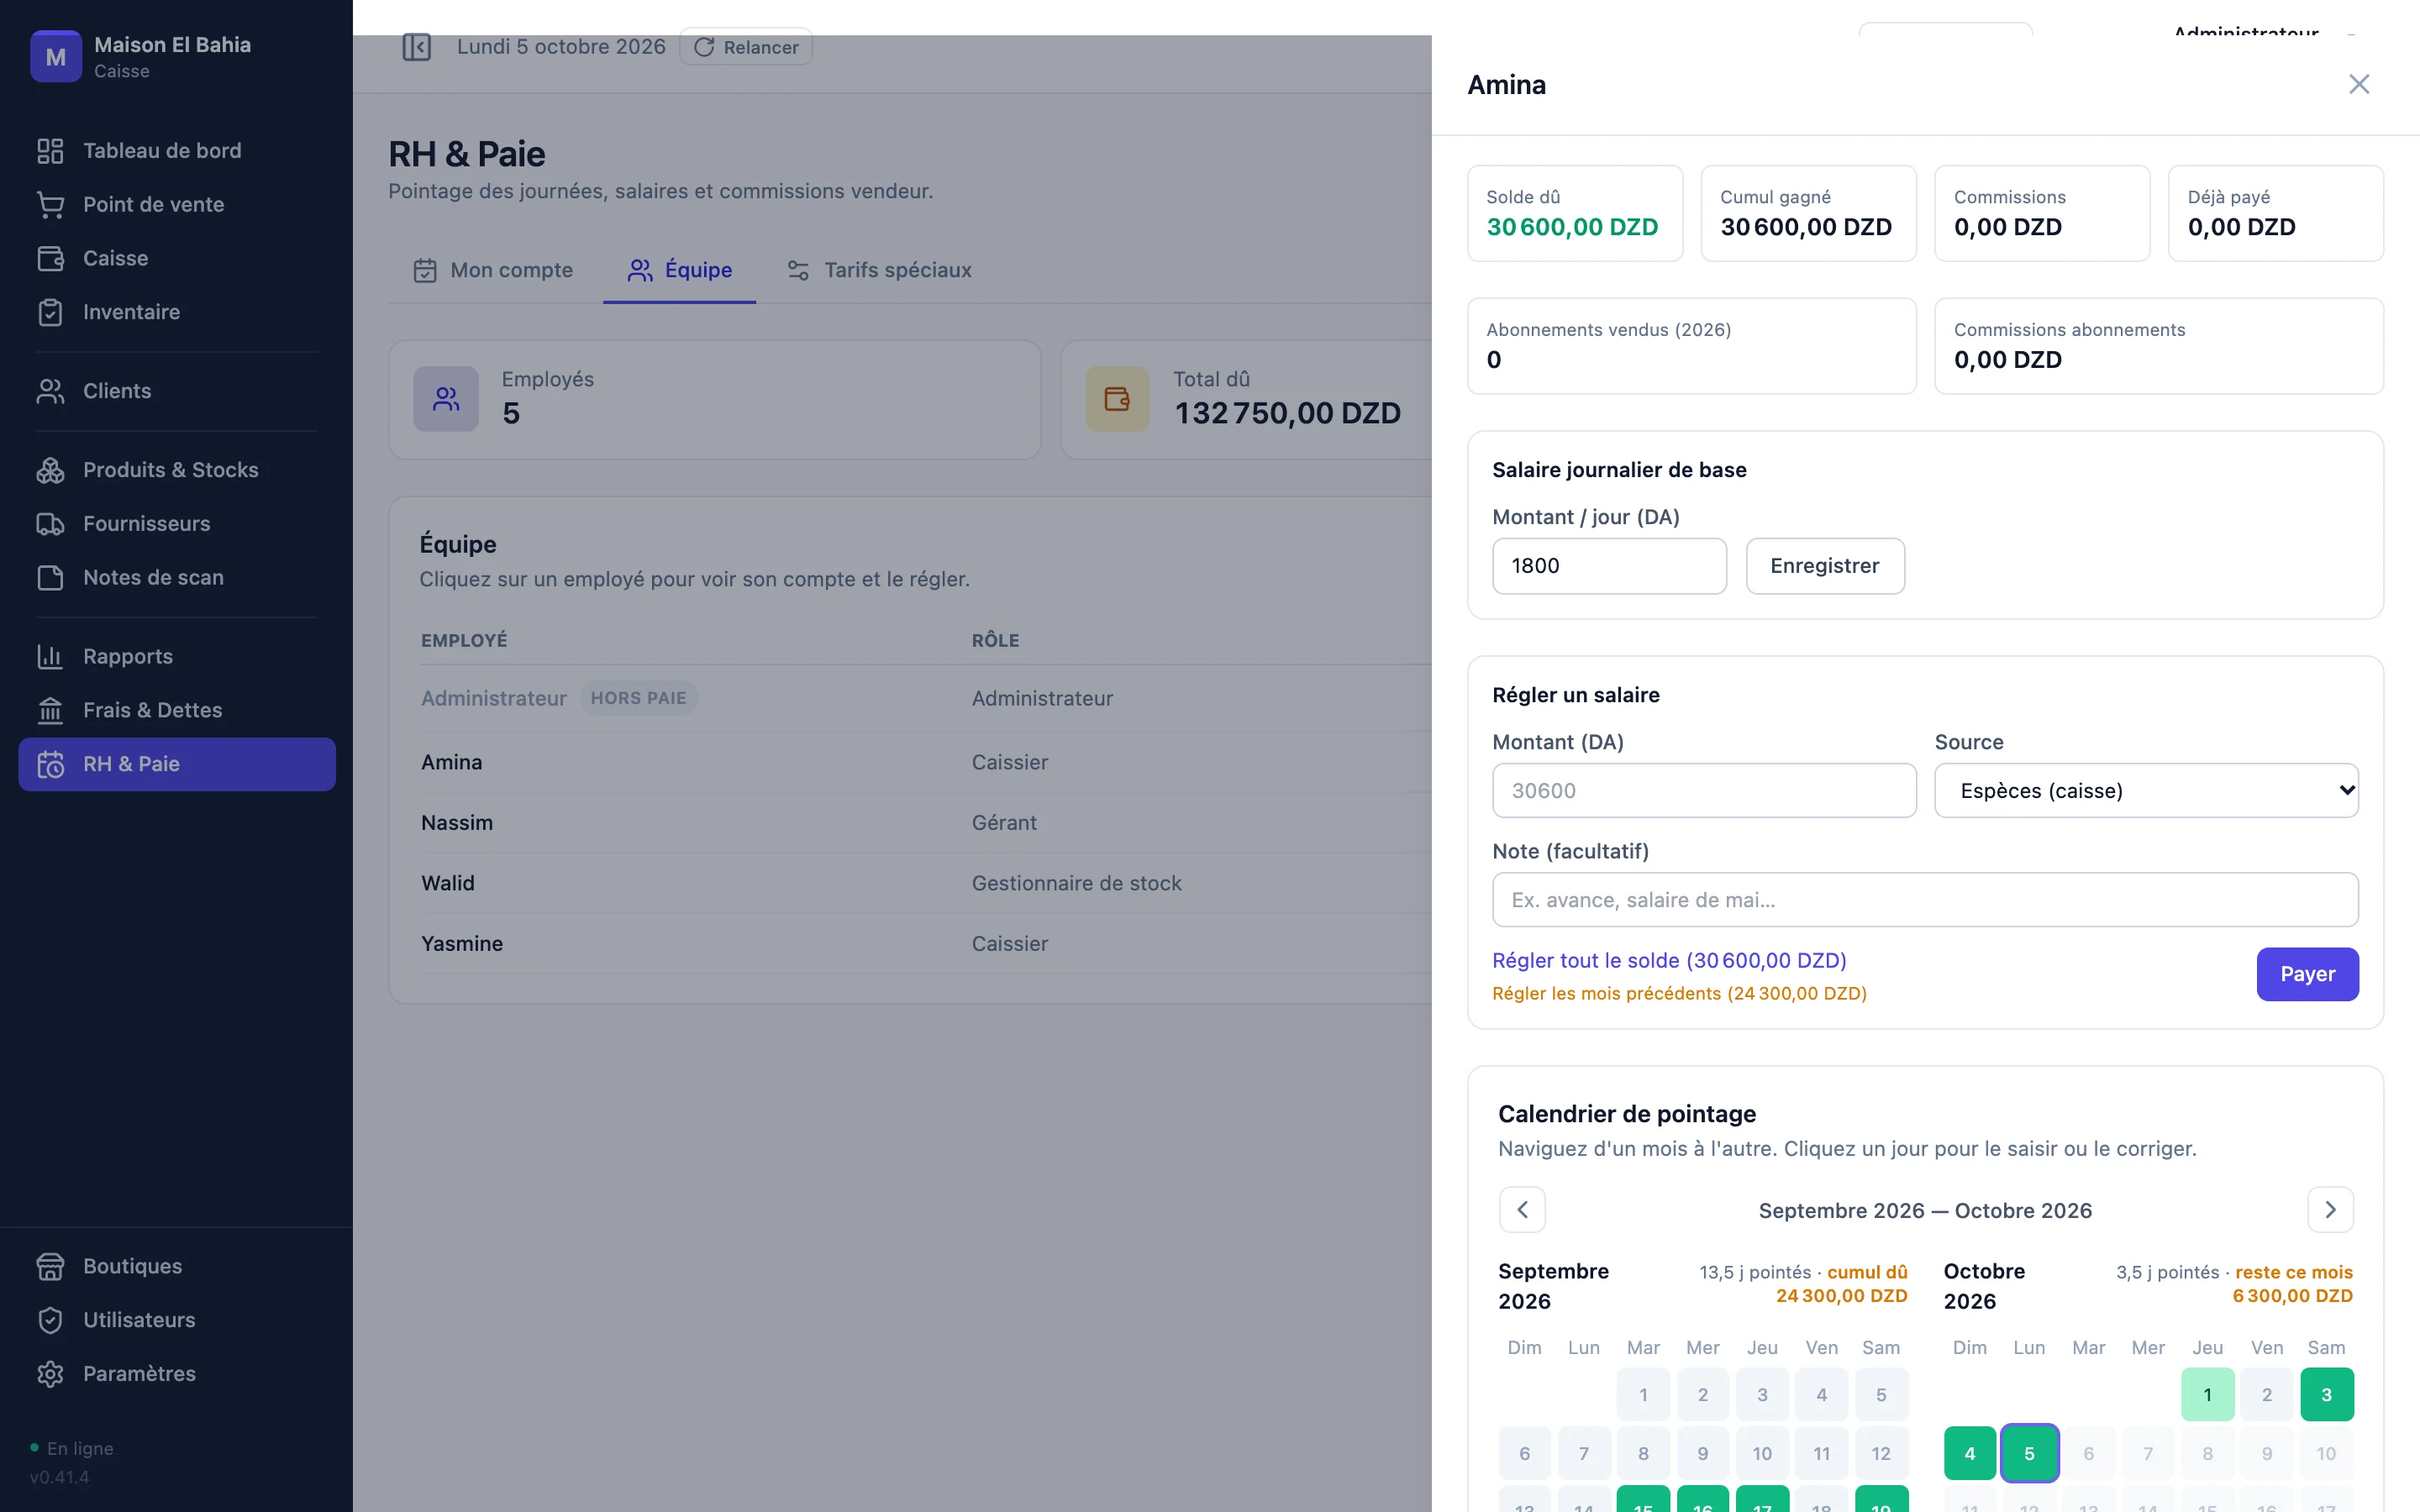Click Régler les mois précédents link
Image resolution: width=2420 pixels, height=1512 pixels.
tap(1679, 993)
